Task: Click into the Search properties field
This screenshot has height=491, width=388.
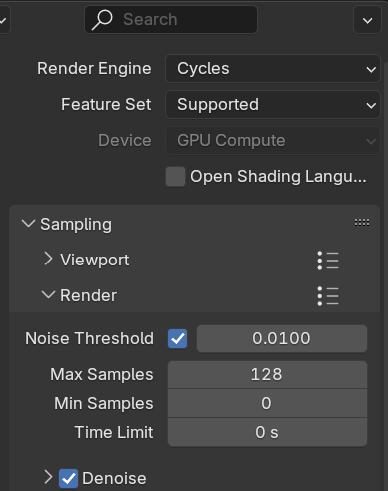Action: [171, 20]
